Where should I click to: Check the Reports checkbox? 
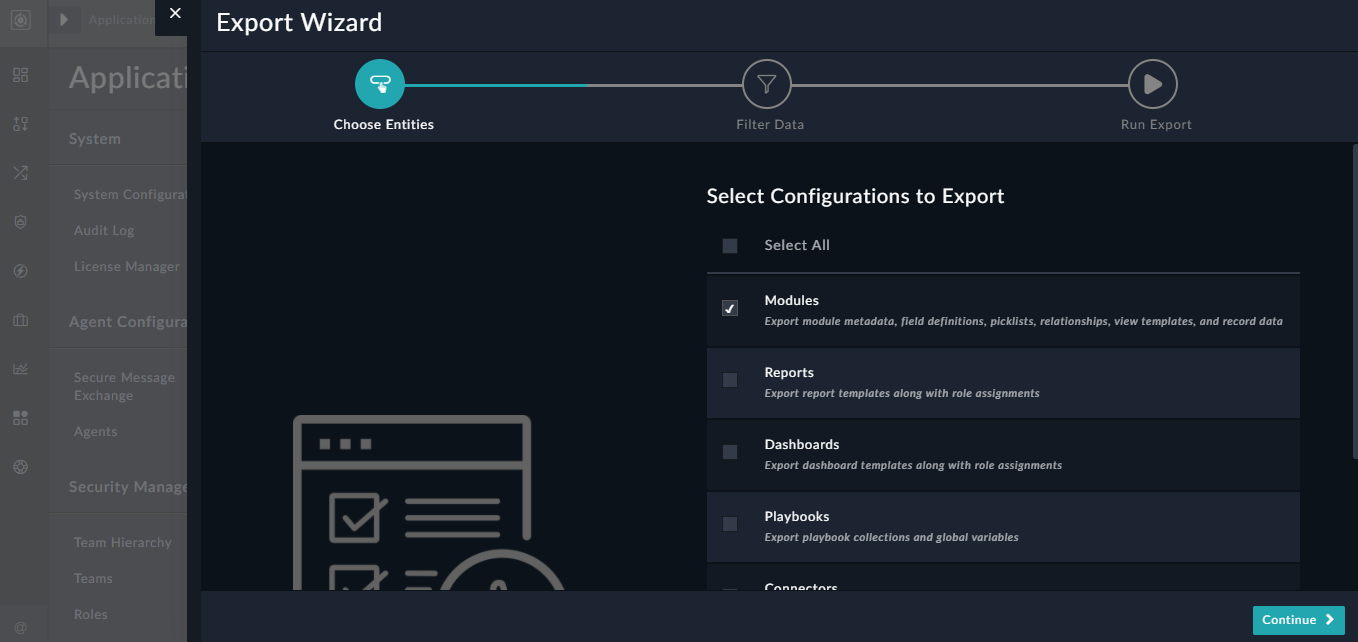pos(729,380)
